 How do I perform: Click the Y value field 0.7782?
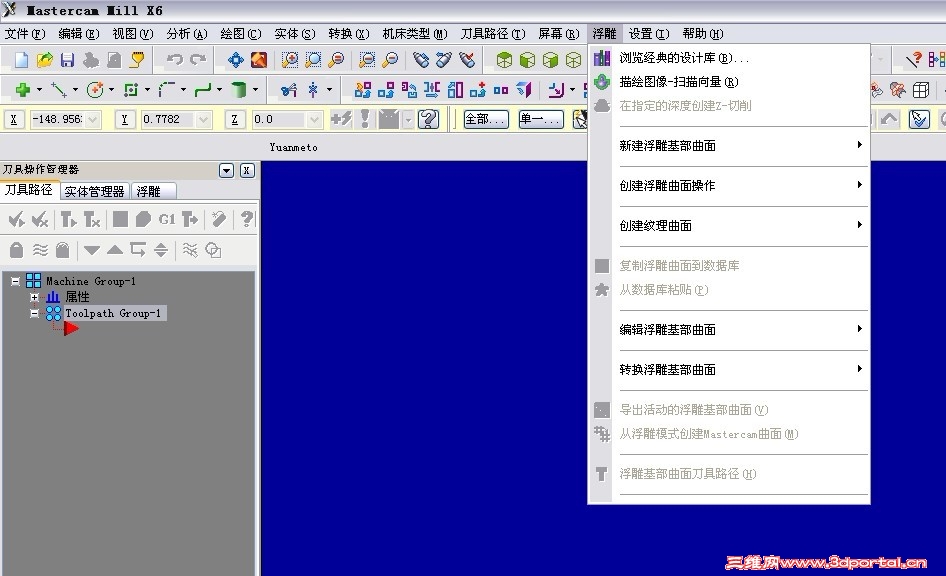169,119
